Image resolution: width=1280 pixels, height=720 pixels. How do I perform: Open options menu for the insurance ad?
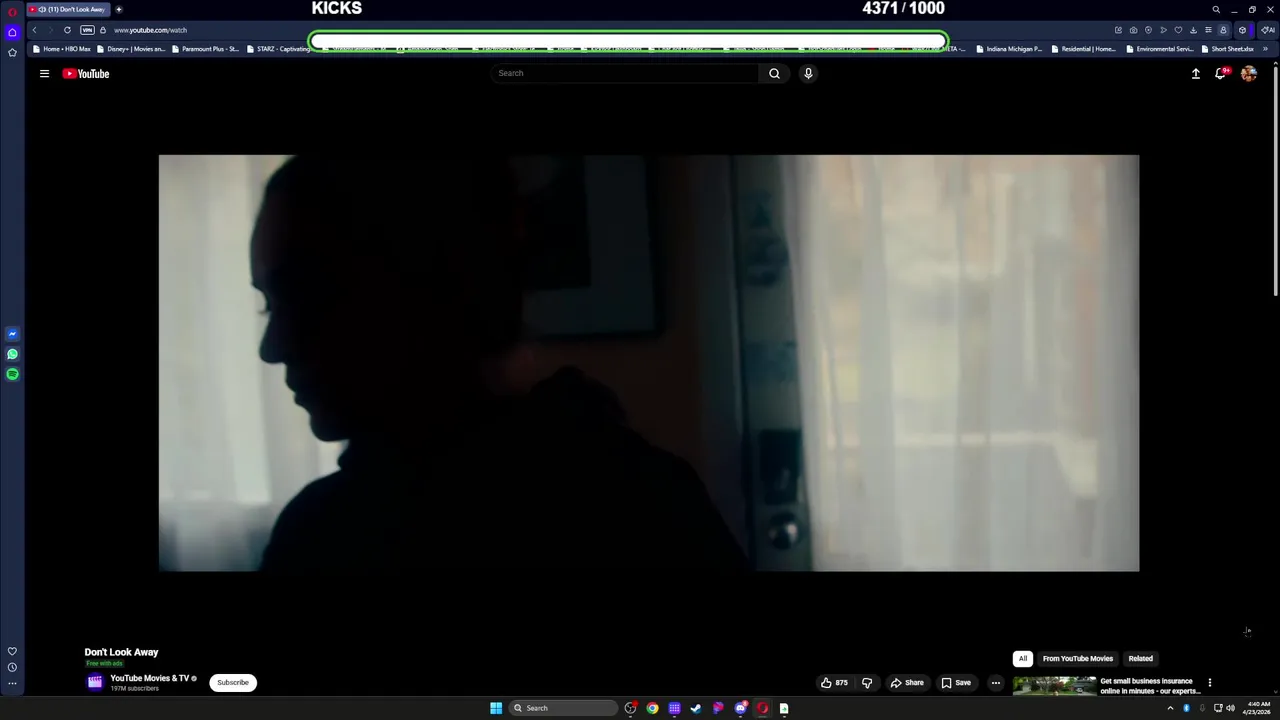(x=1209, y=683)
